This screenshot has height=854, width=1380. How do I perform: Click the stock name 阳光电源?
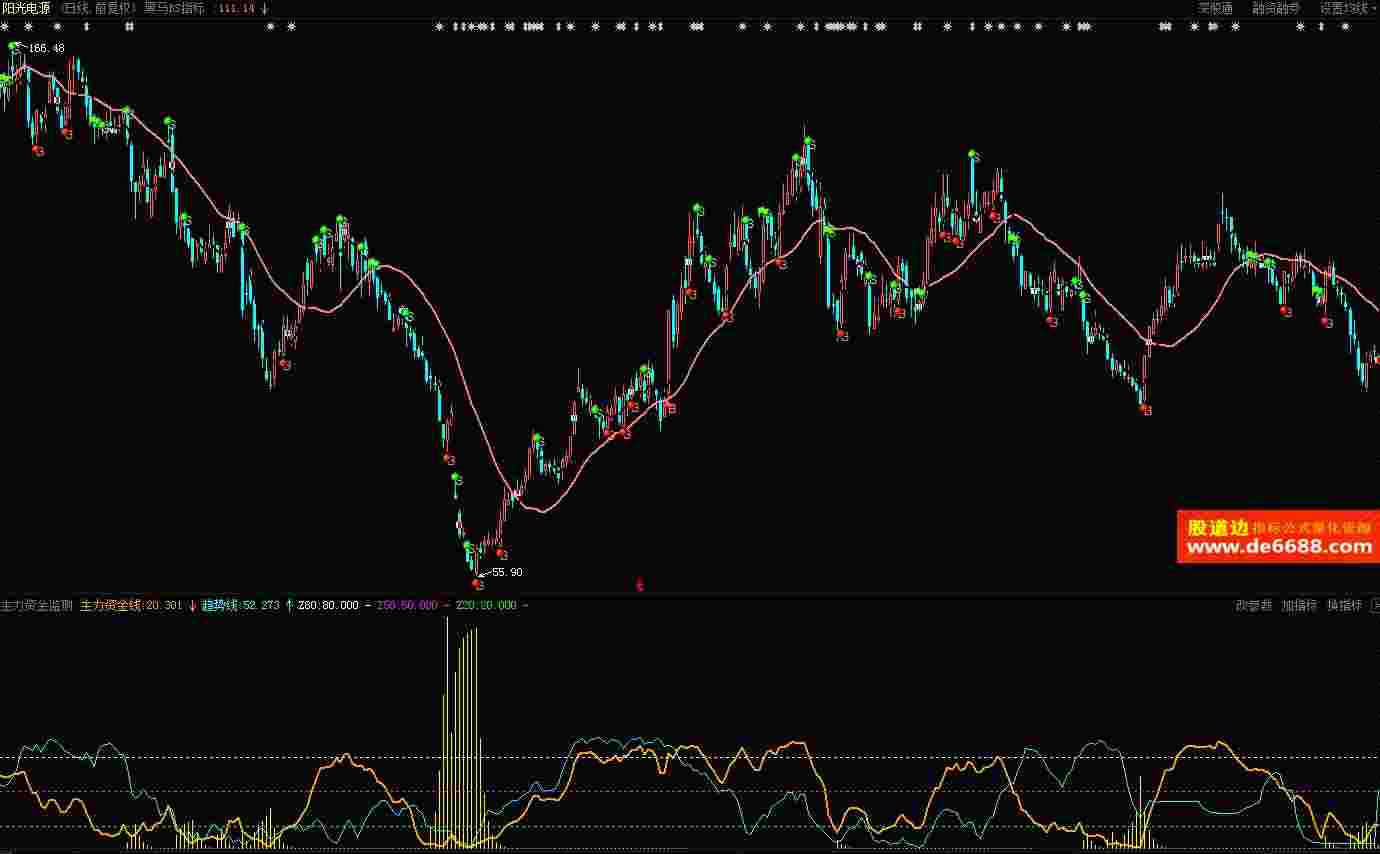(25, 8)
